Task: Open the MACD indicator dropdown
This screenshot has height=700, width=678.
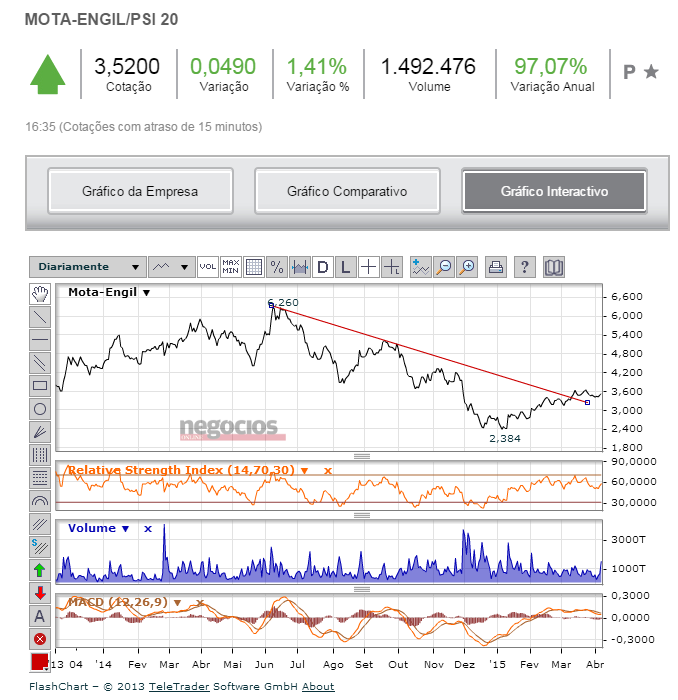Action: coord(177,603)
